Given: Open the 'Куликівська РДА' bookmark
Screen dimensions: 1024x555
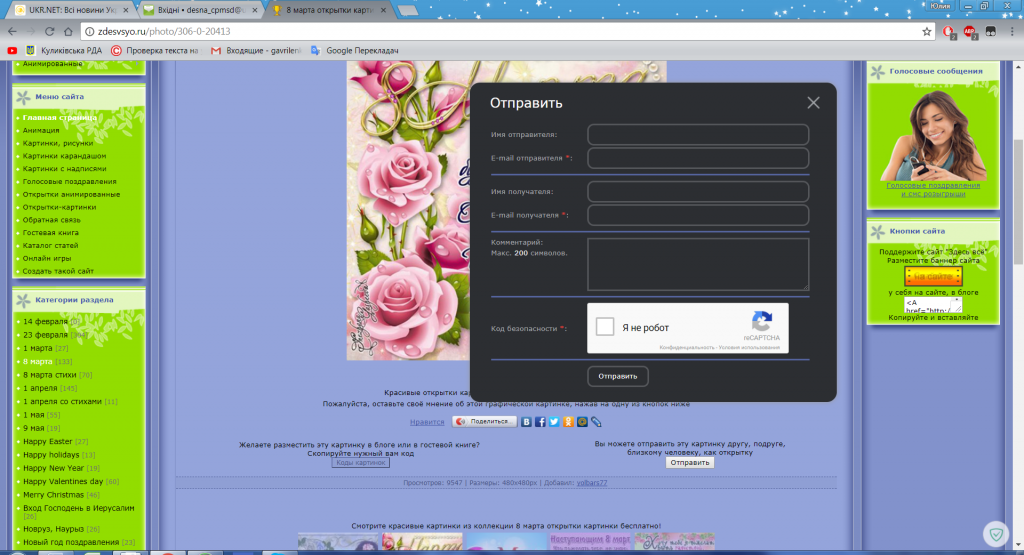Looking at the screenshot, I should [64, 50].
